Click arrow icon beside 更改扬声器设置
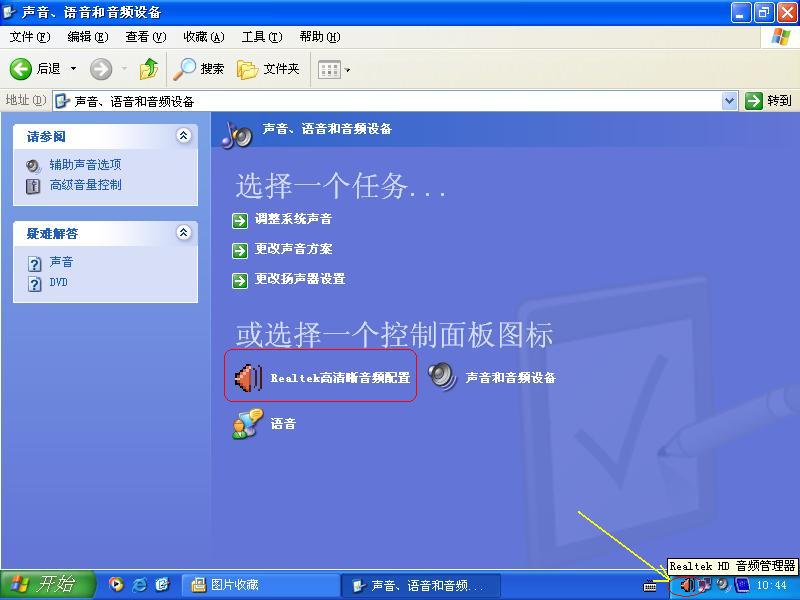 (x=240, y=281)
